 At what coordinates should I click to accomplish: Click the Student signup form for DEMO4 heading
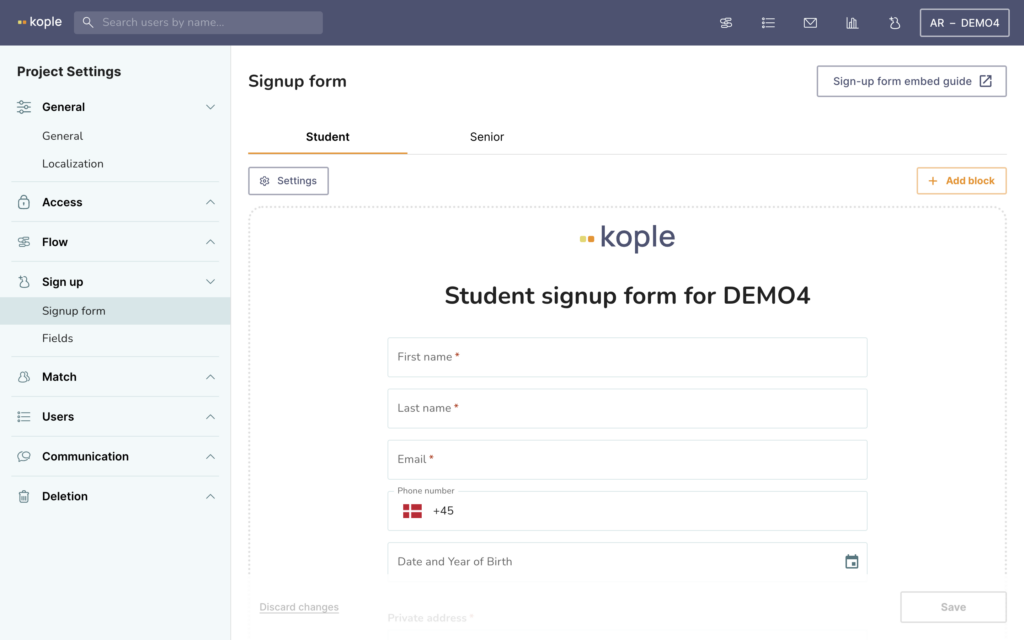627,296
